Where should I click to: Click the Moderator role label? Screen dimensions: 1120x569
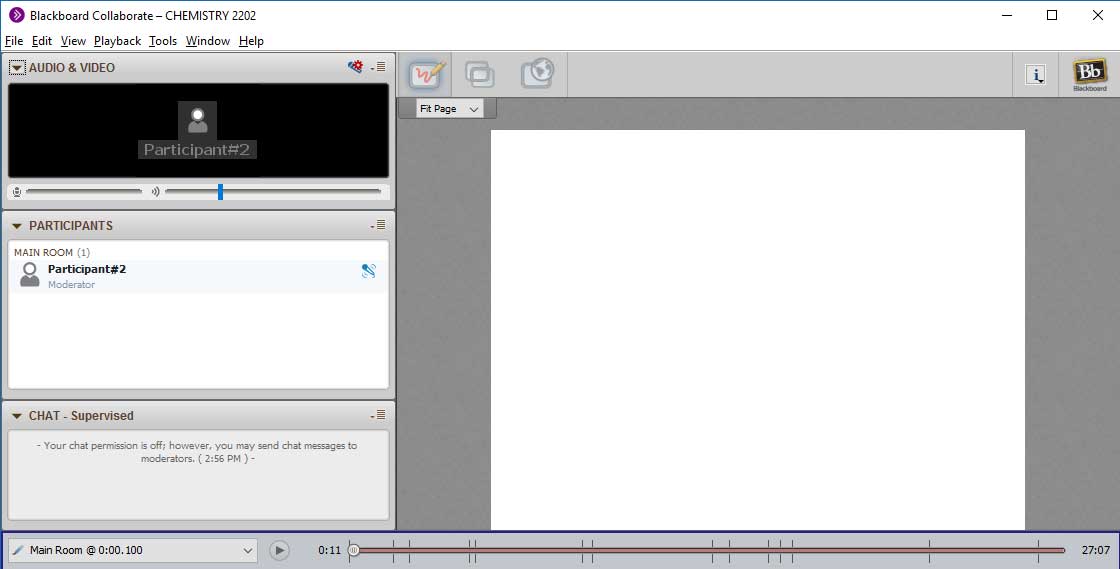pyautogui.click(x=71, y=284)
